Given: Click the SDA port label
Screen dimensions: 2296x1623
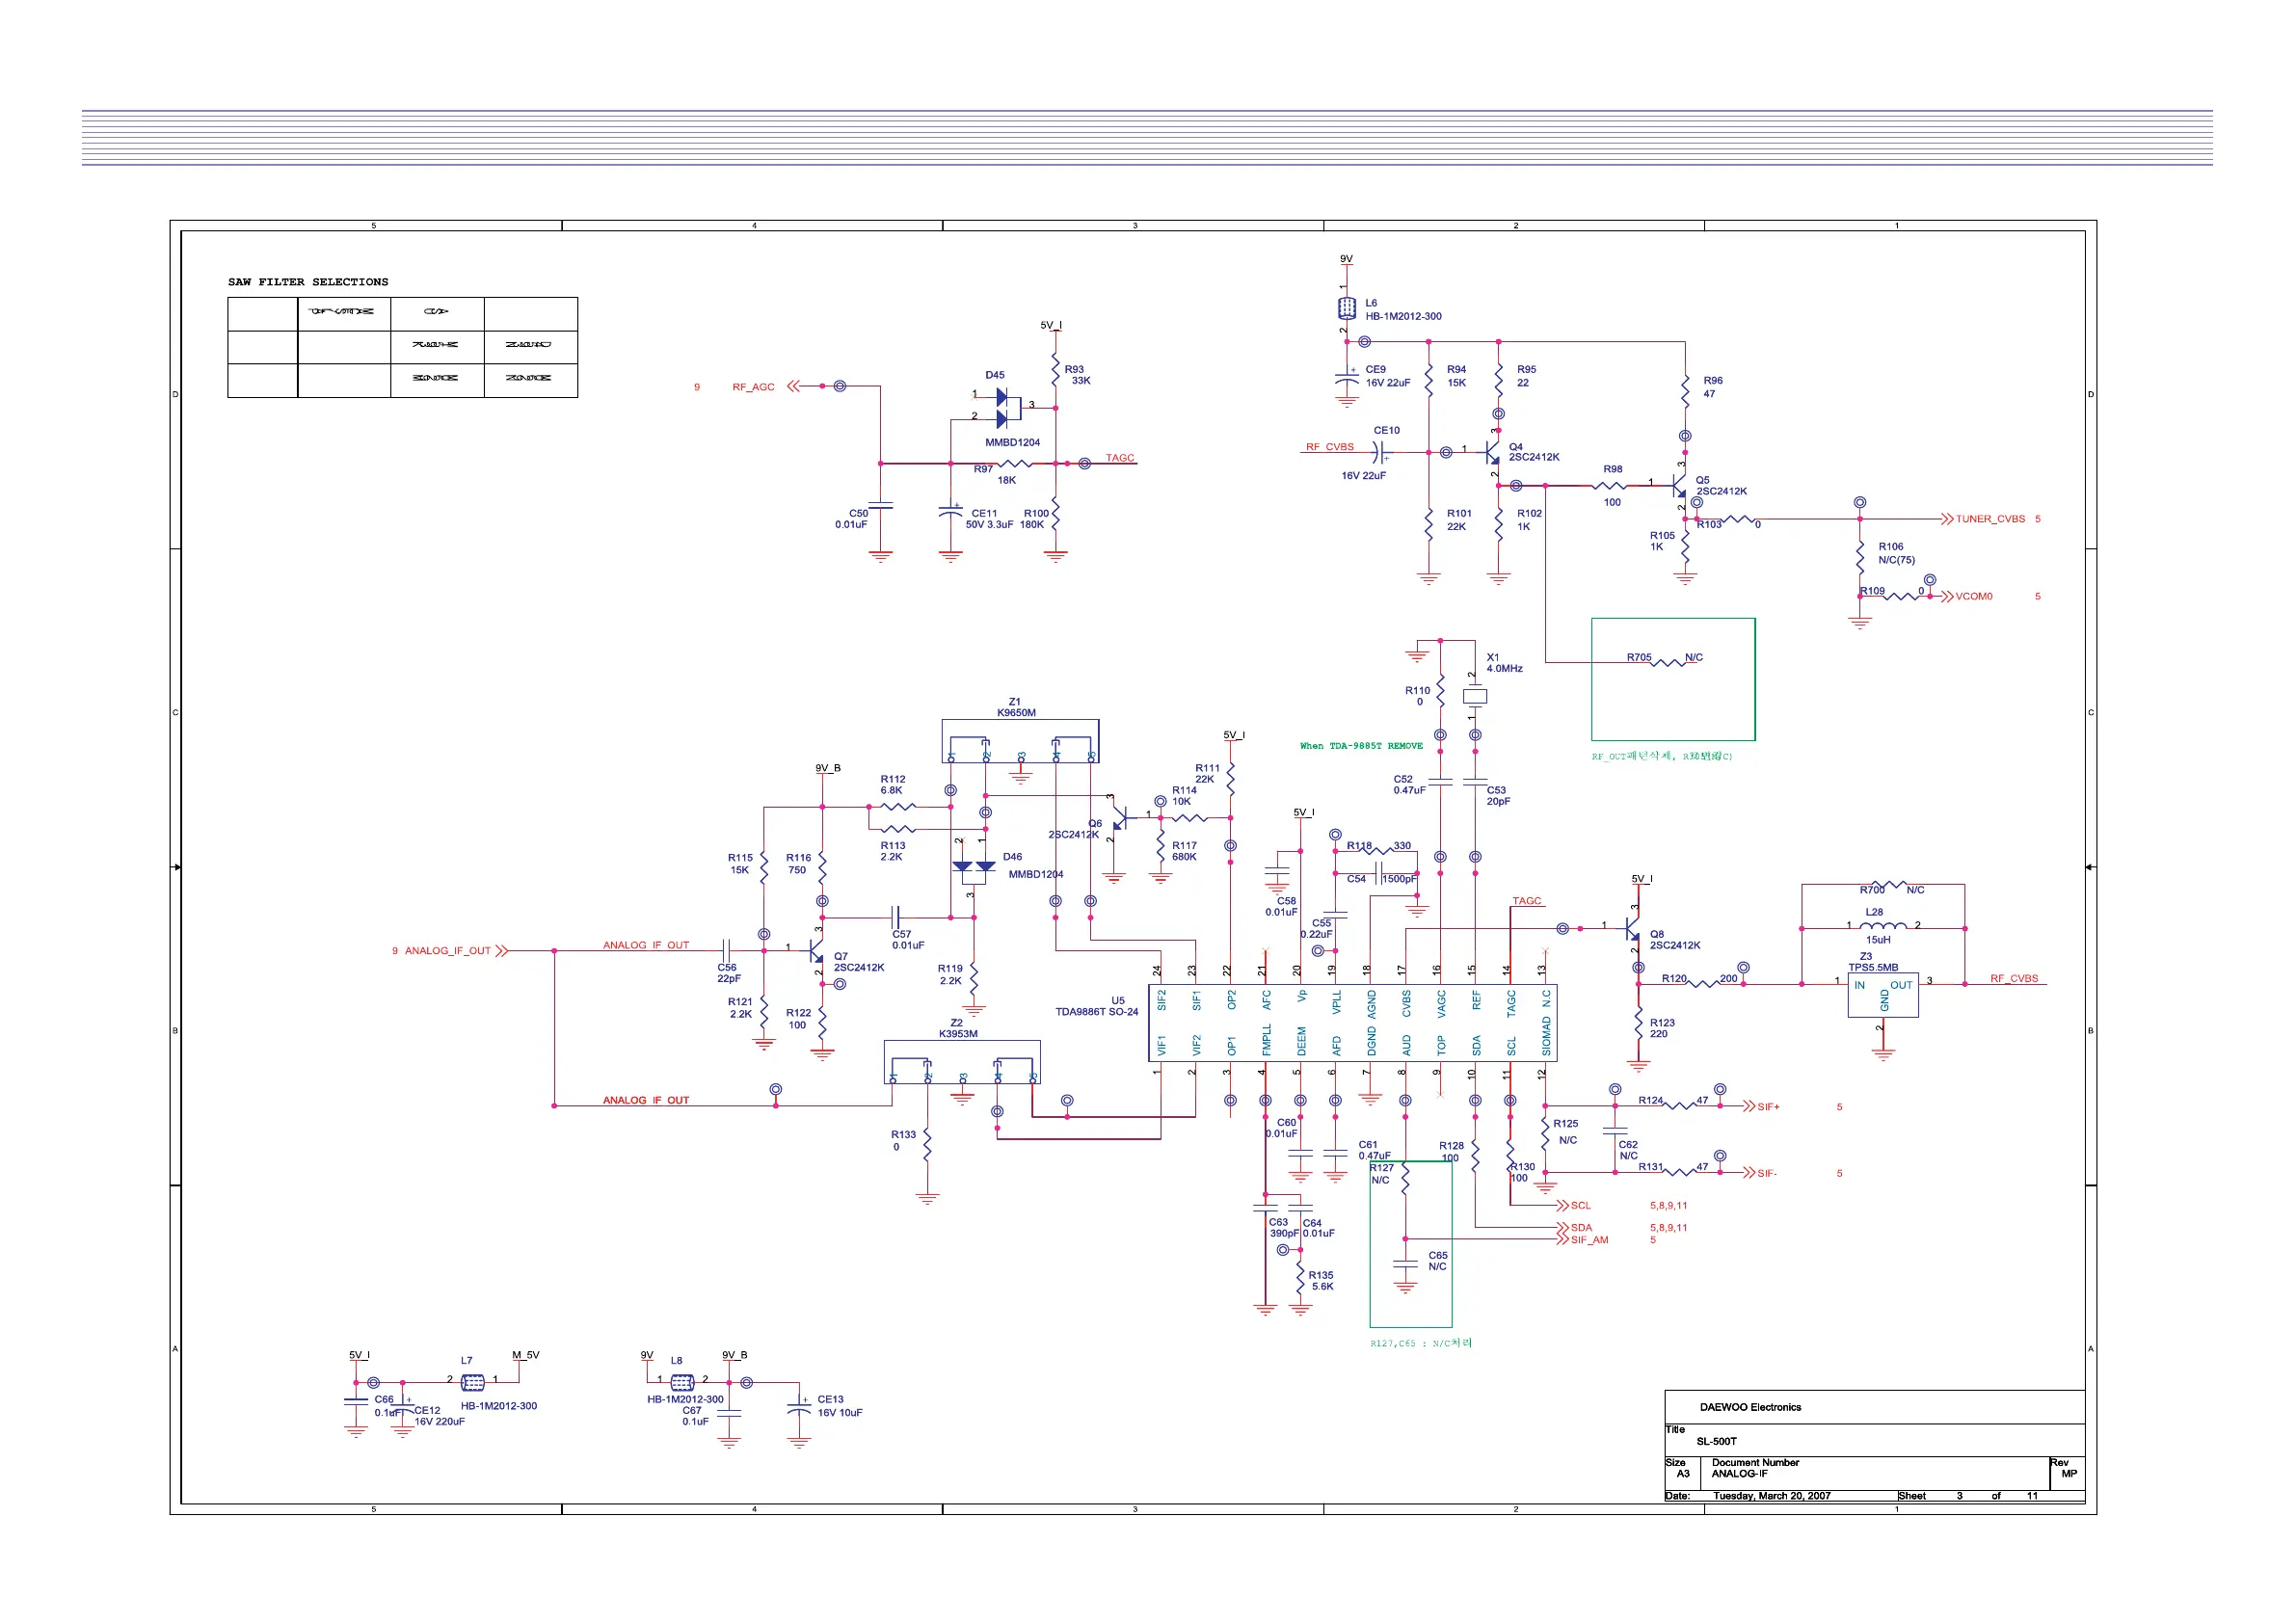Looking at the screenshot, I should pyautogui.click(x=1581, y=1228).
